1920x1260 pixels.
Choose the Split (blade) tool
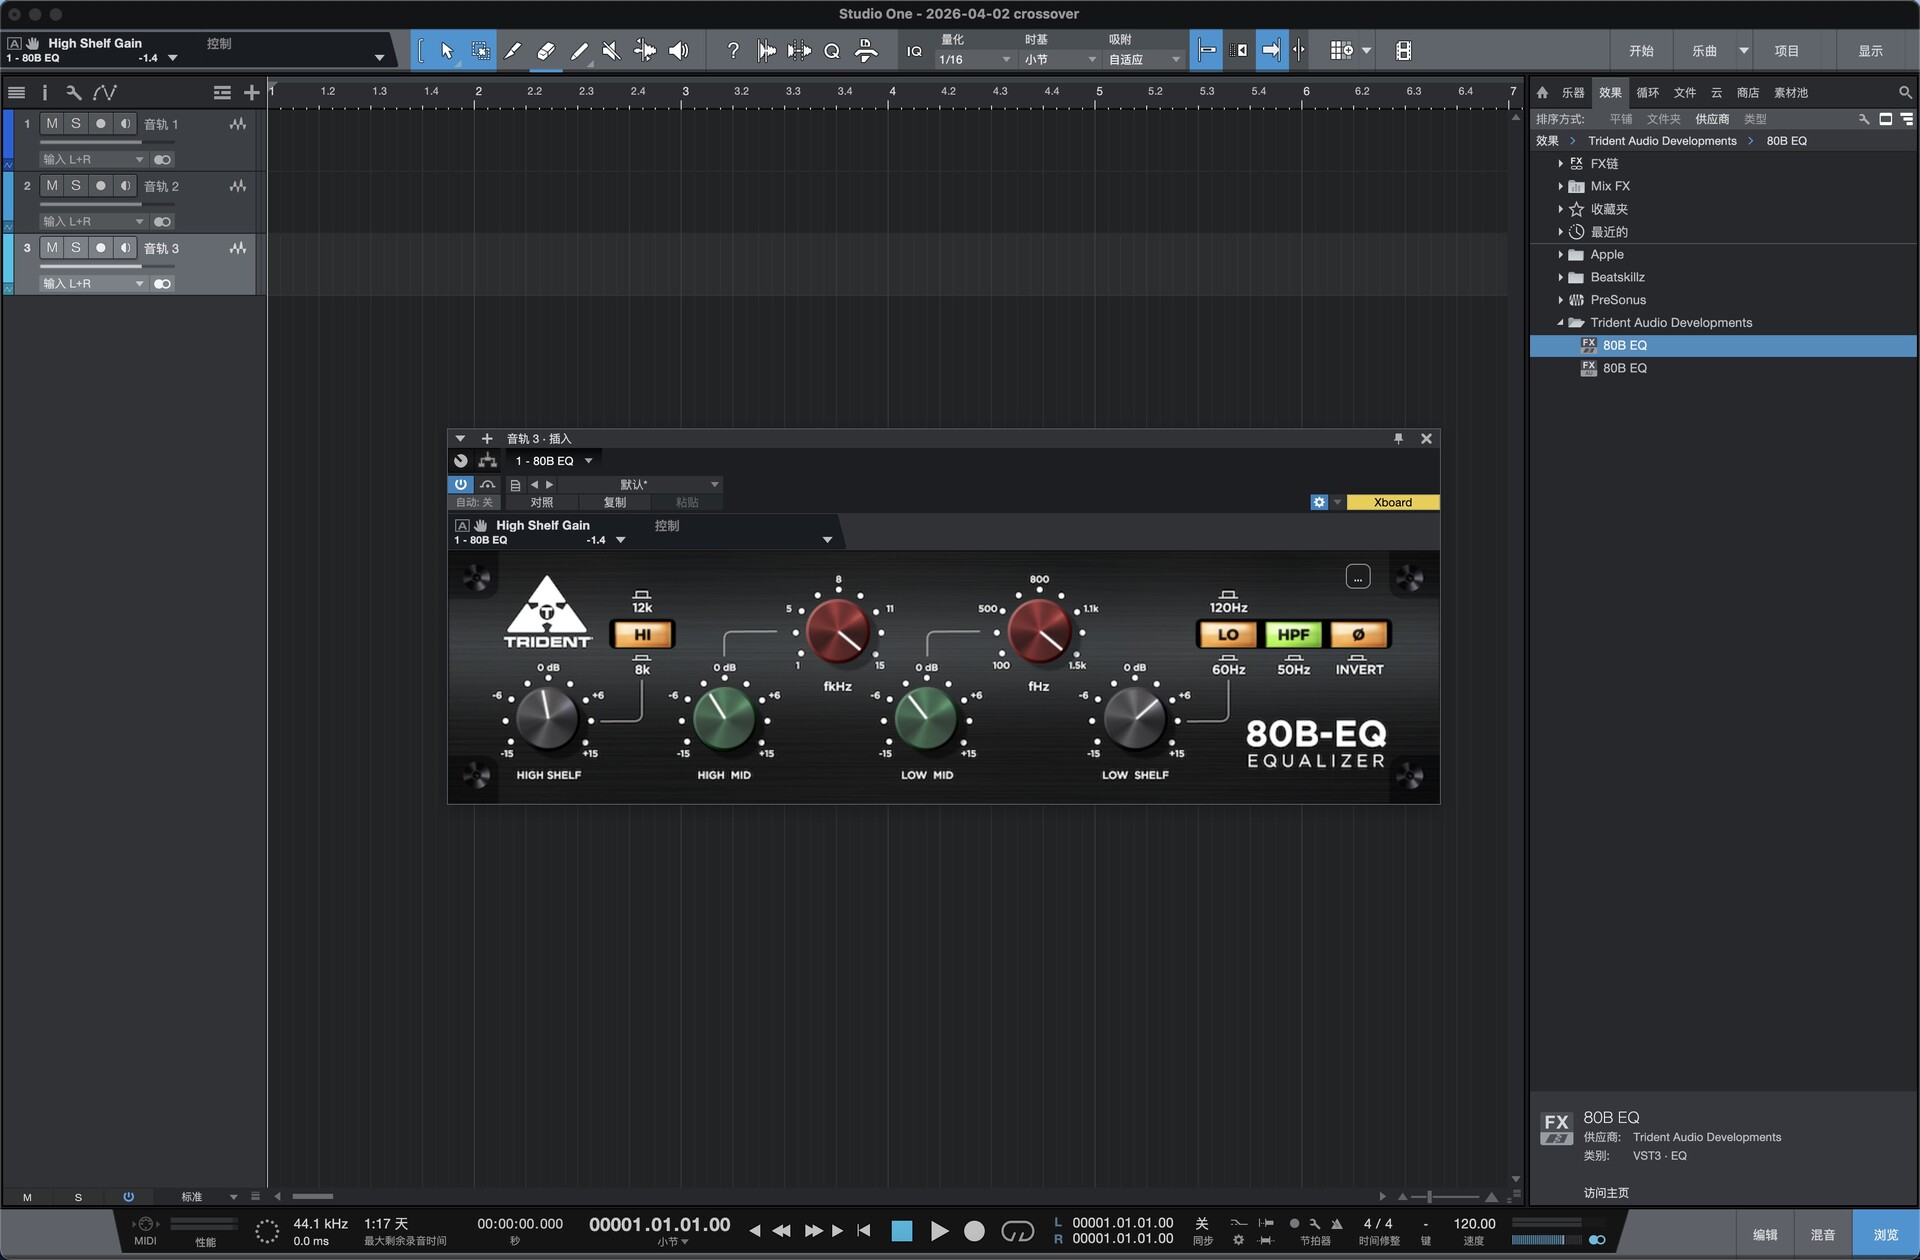click(513, 51)
